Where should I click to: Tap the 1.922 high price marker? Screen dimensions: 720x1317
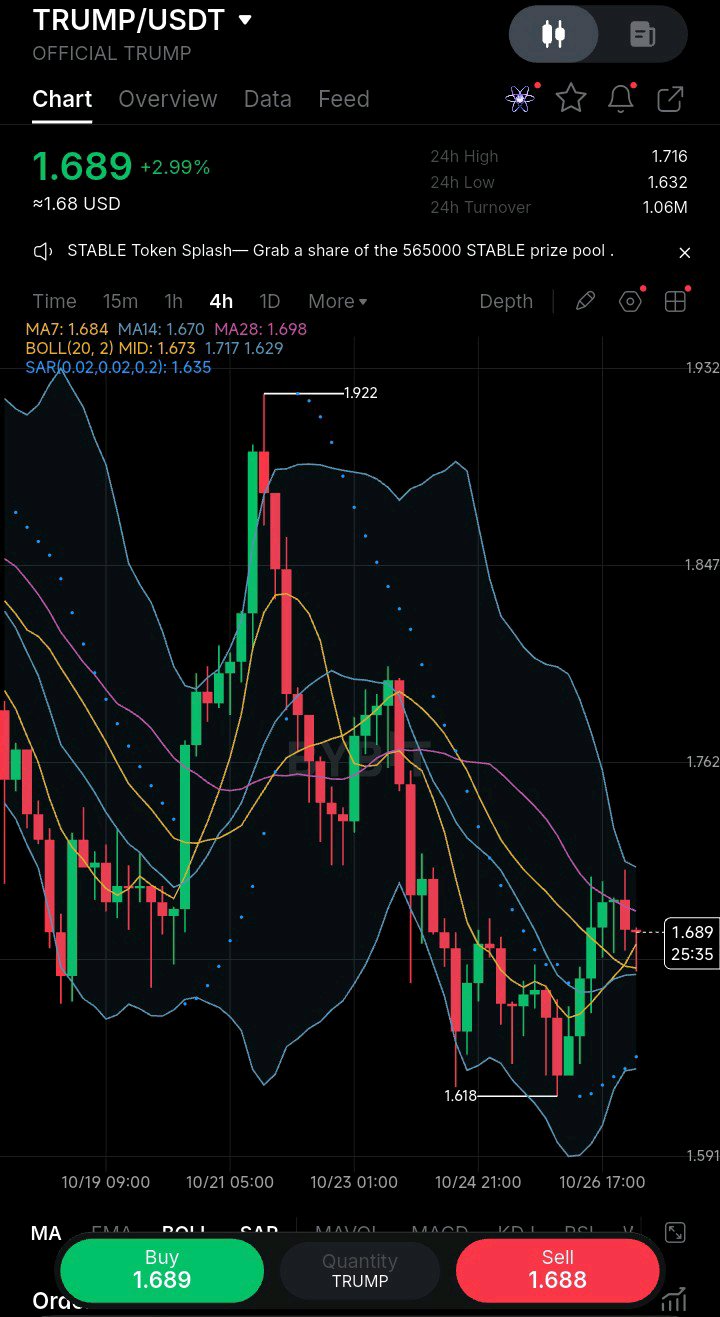click(360, 393)
